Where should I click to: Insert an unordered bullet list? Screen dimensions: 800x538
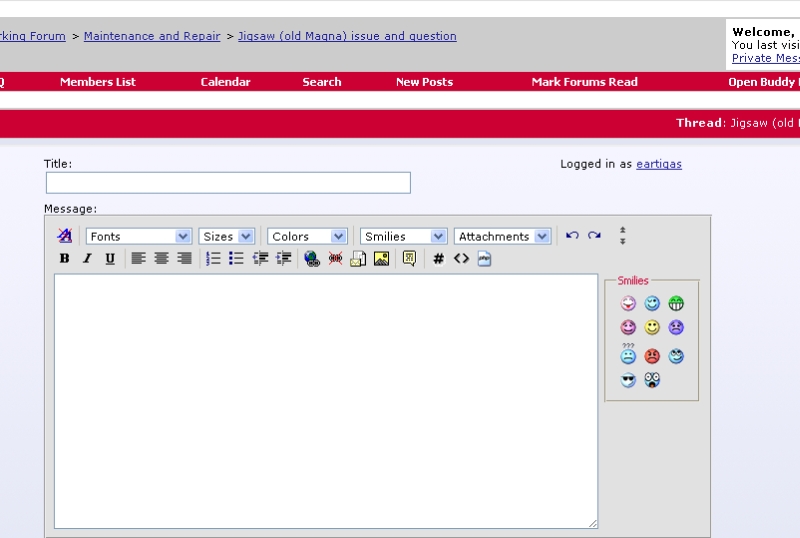pos(236,258)
